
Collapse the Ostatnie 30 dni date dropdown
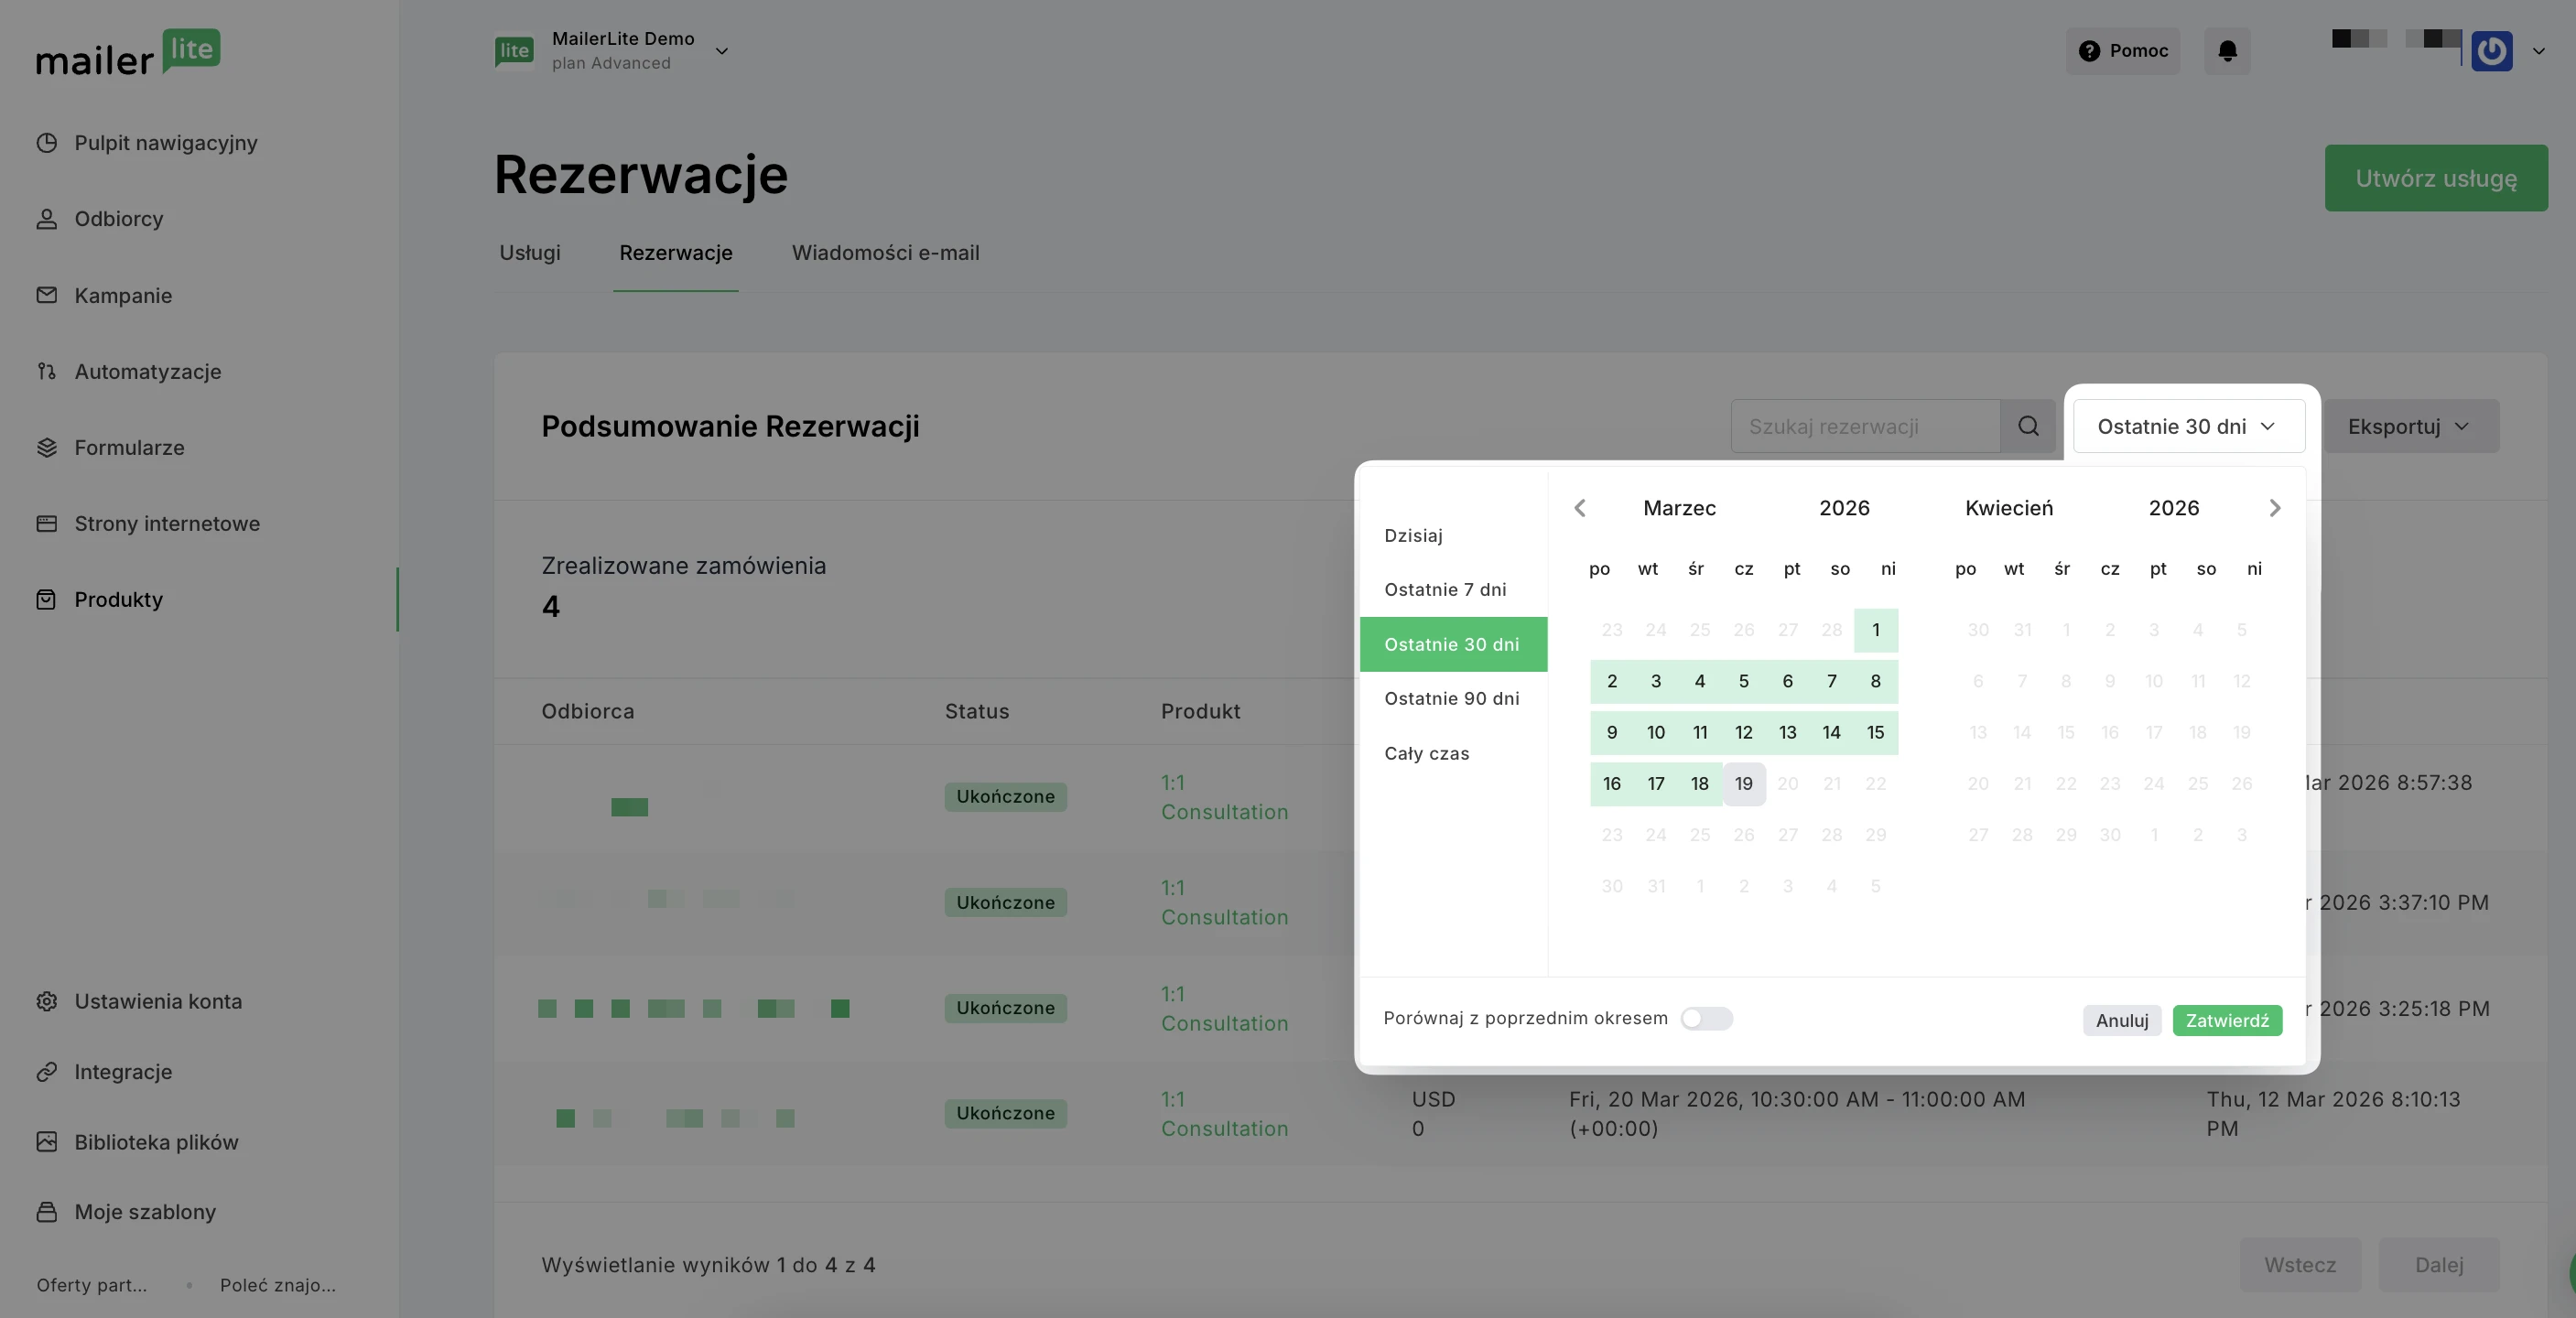pyautogui.click(x=2188, y=427)
